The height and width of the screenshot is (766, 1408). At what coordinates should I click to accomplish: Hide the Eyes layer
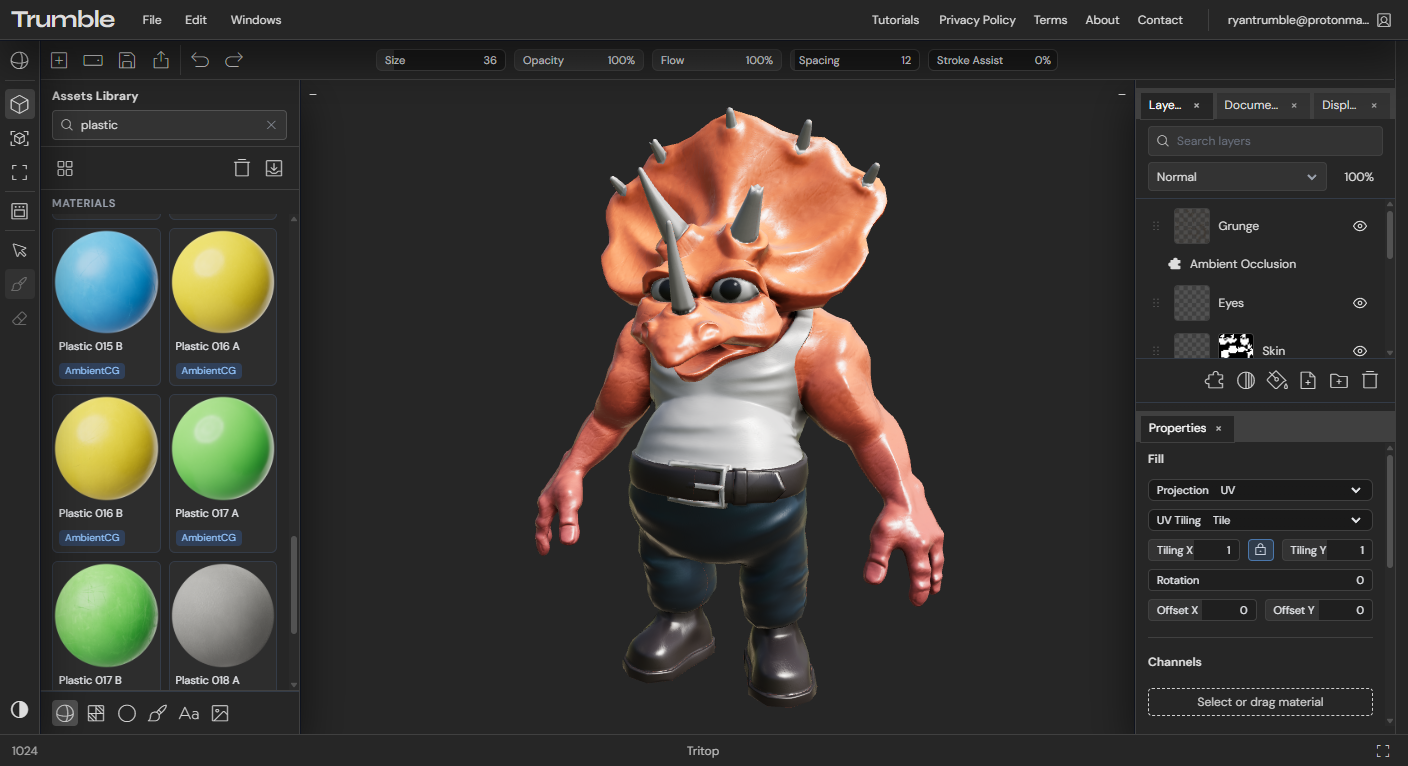(x=1359, y=303)
